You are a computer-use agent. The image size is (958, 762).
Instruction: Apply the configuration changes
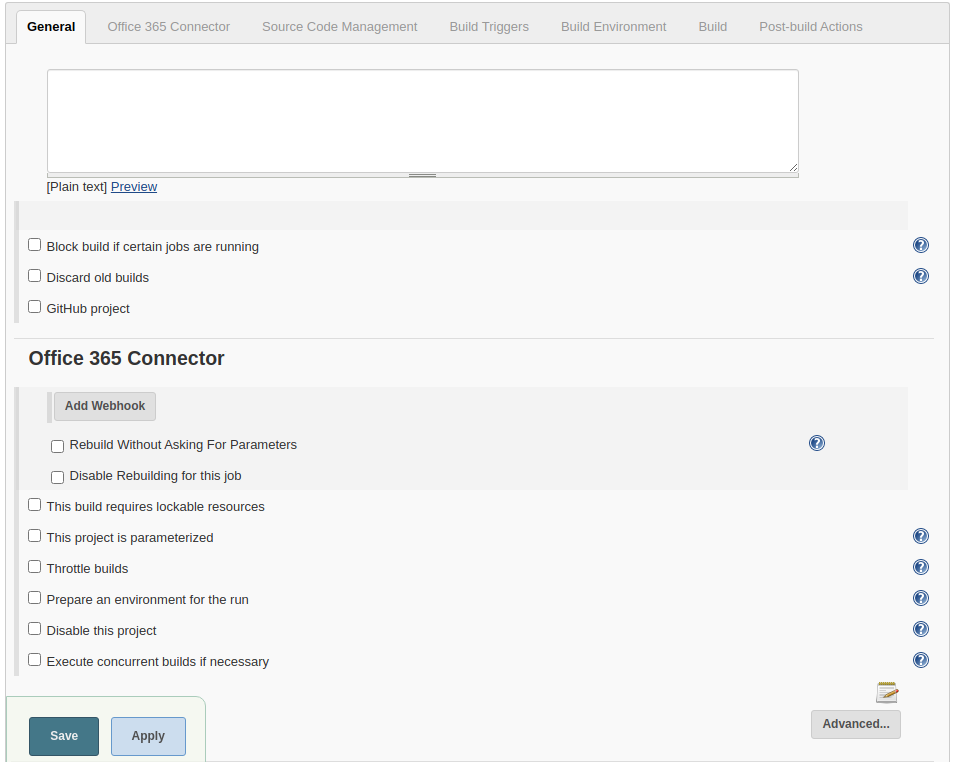148,736
